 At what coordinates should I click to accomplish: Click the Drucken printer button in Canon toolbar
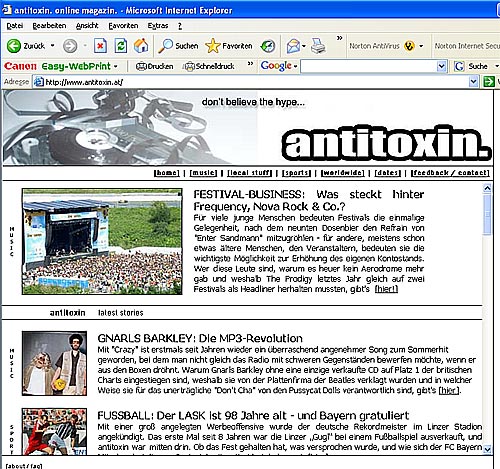154,66
